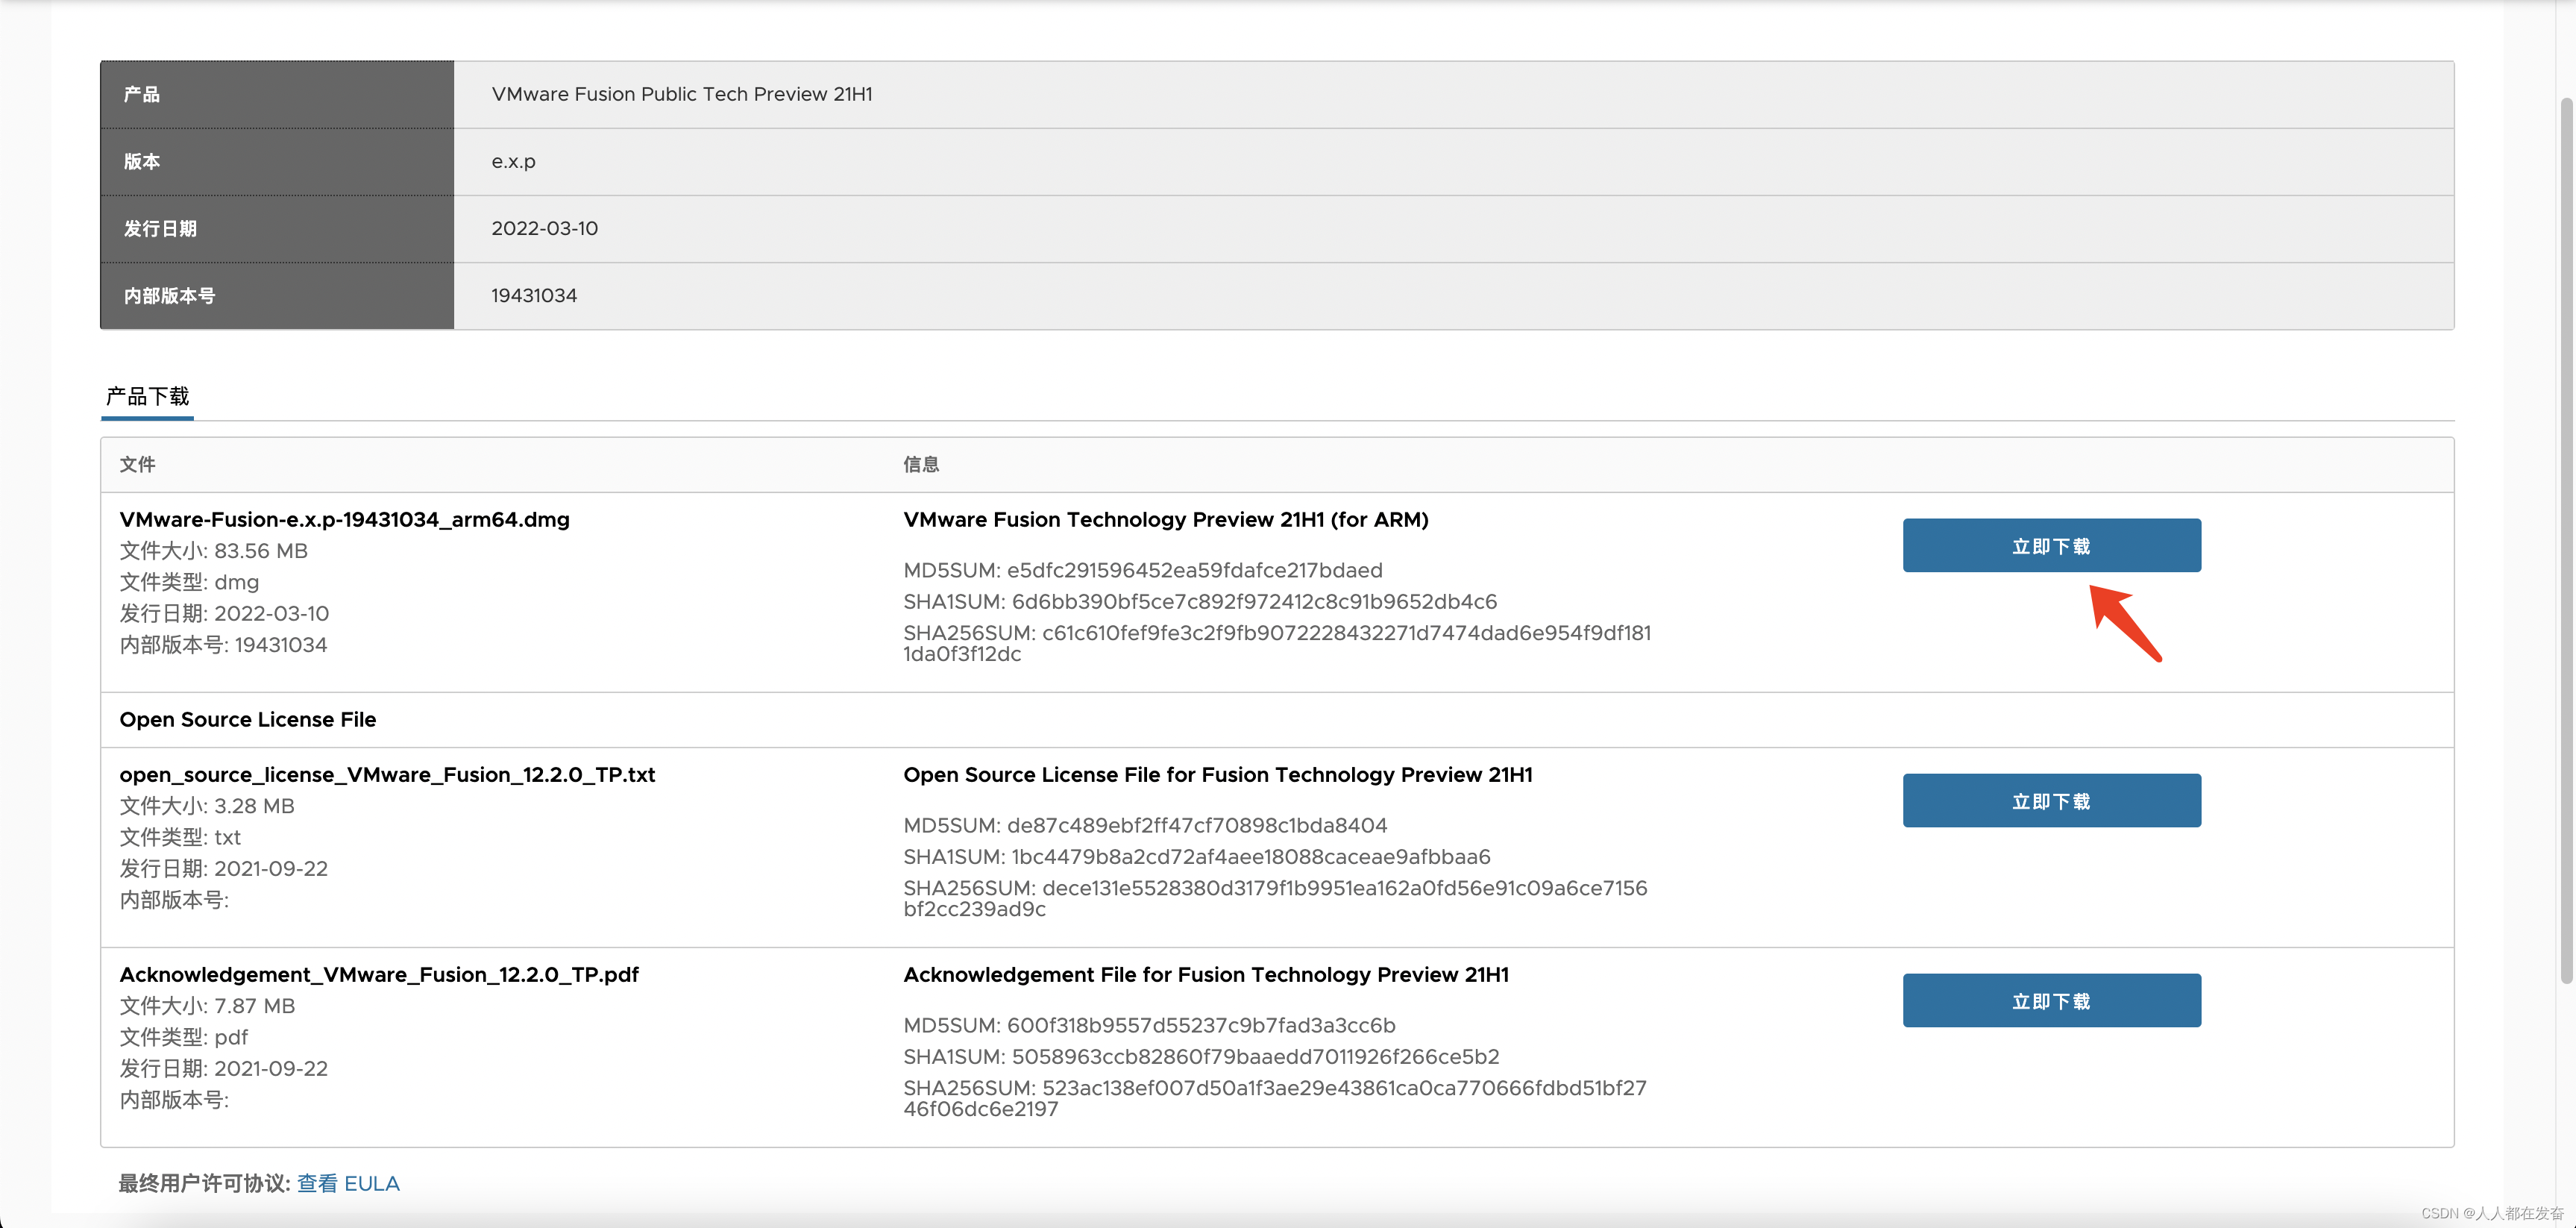
Task: Click the SHA1SUM value of the dmg file
Action: [1254, 601]
